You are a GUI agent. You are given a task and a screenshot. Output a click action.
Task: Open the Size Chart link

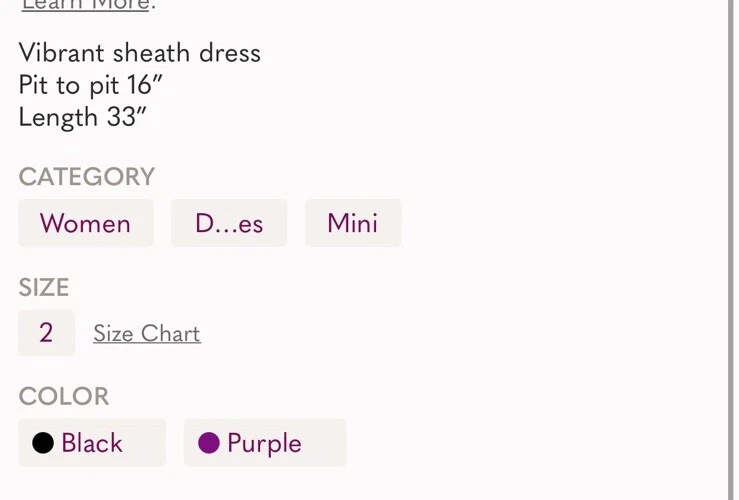[147, 334]
